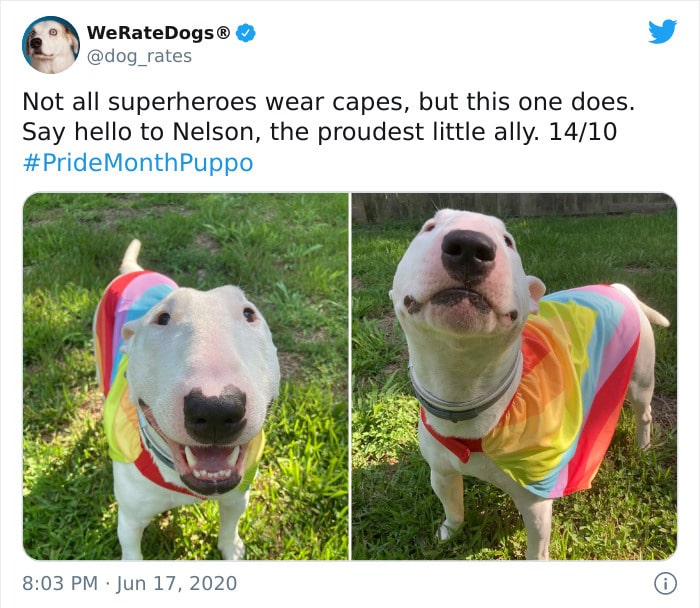
Task: Click the dog's tail in the left photo
Action: click(131, 256)
